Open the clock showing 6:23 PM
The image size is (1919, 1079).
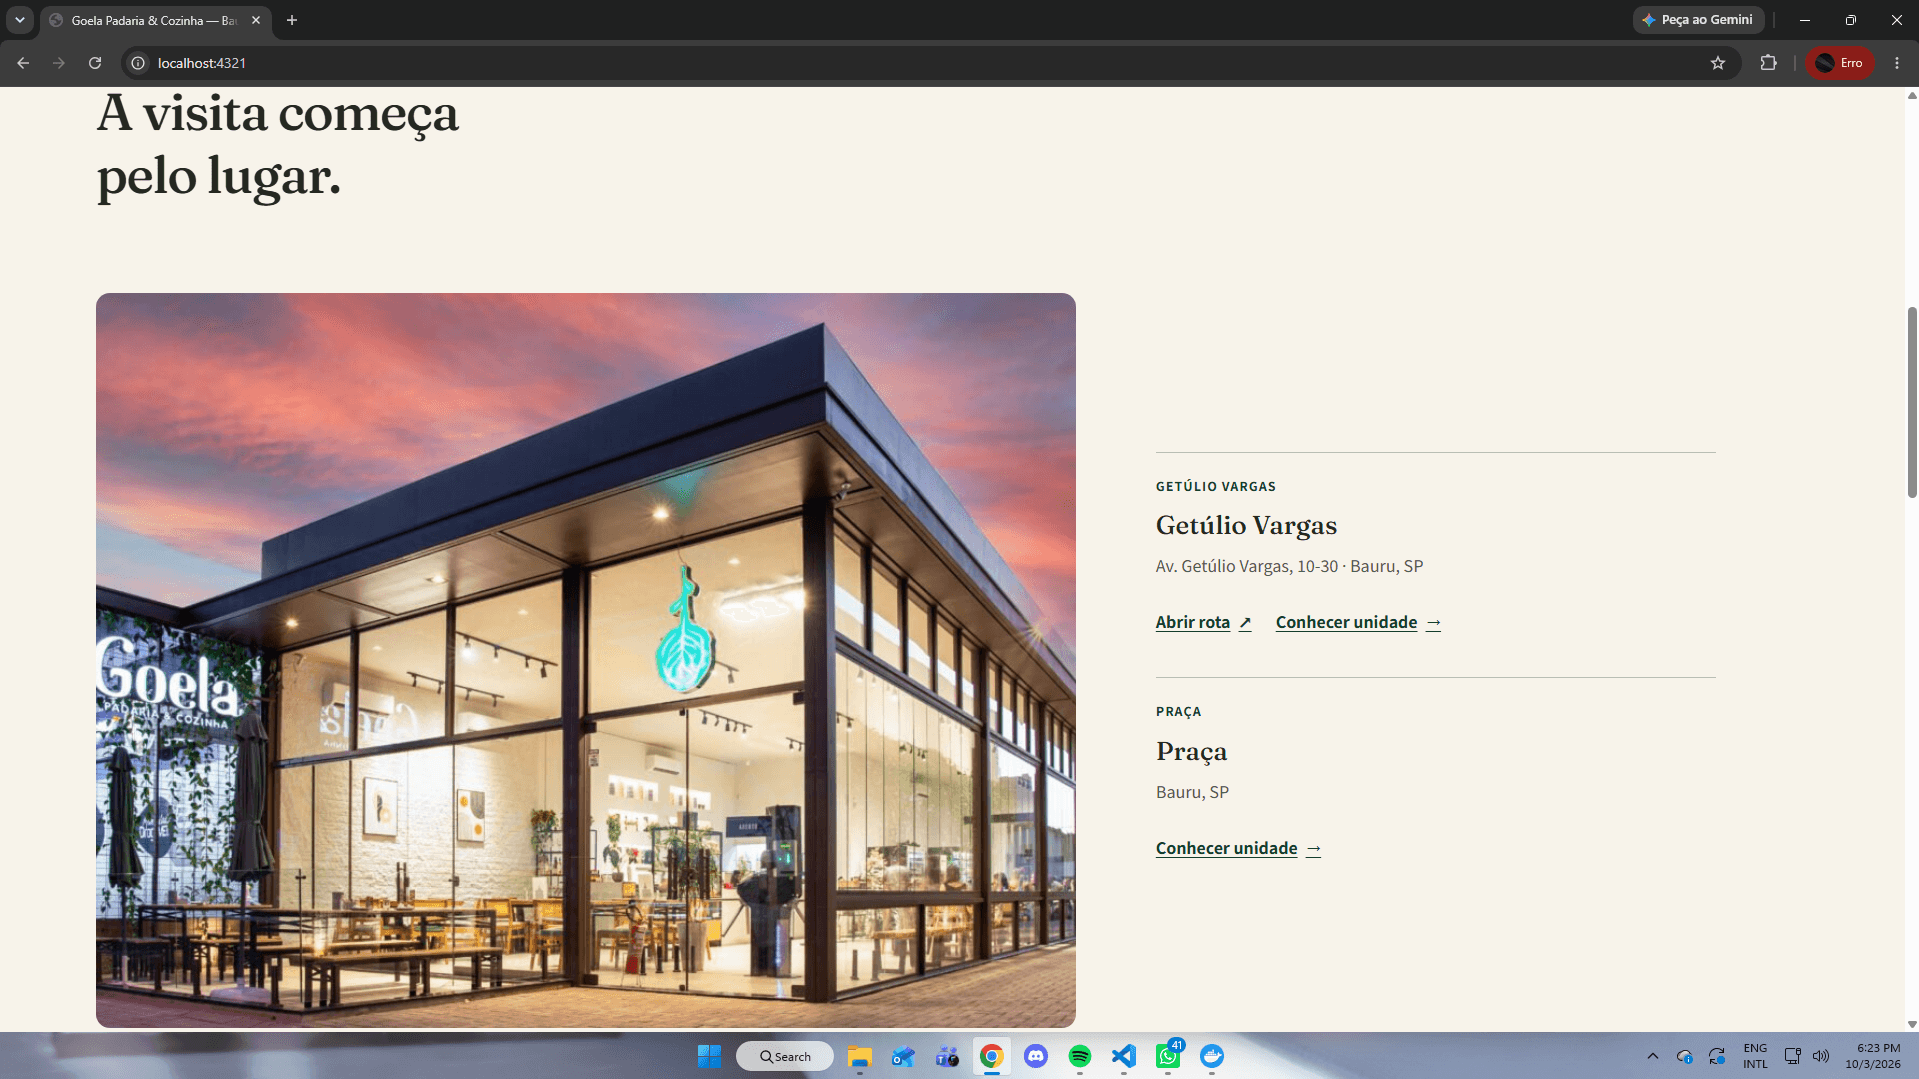(x=1872, y=1056)
